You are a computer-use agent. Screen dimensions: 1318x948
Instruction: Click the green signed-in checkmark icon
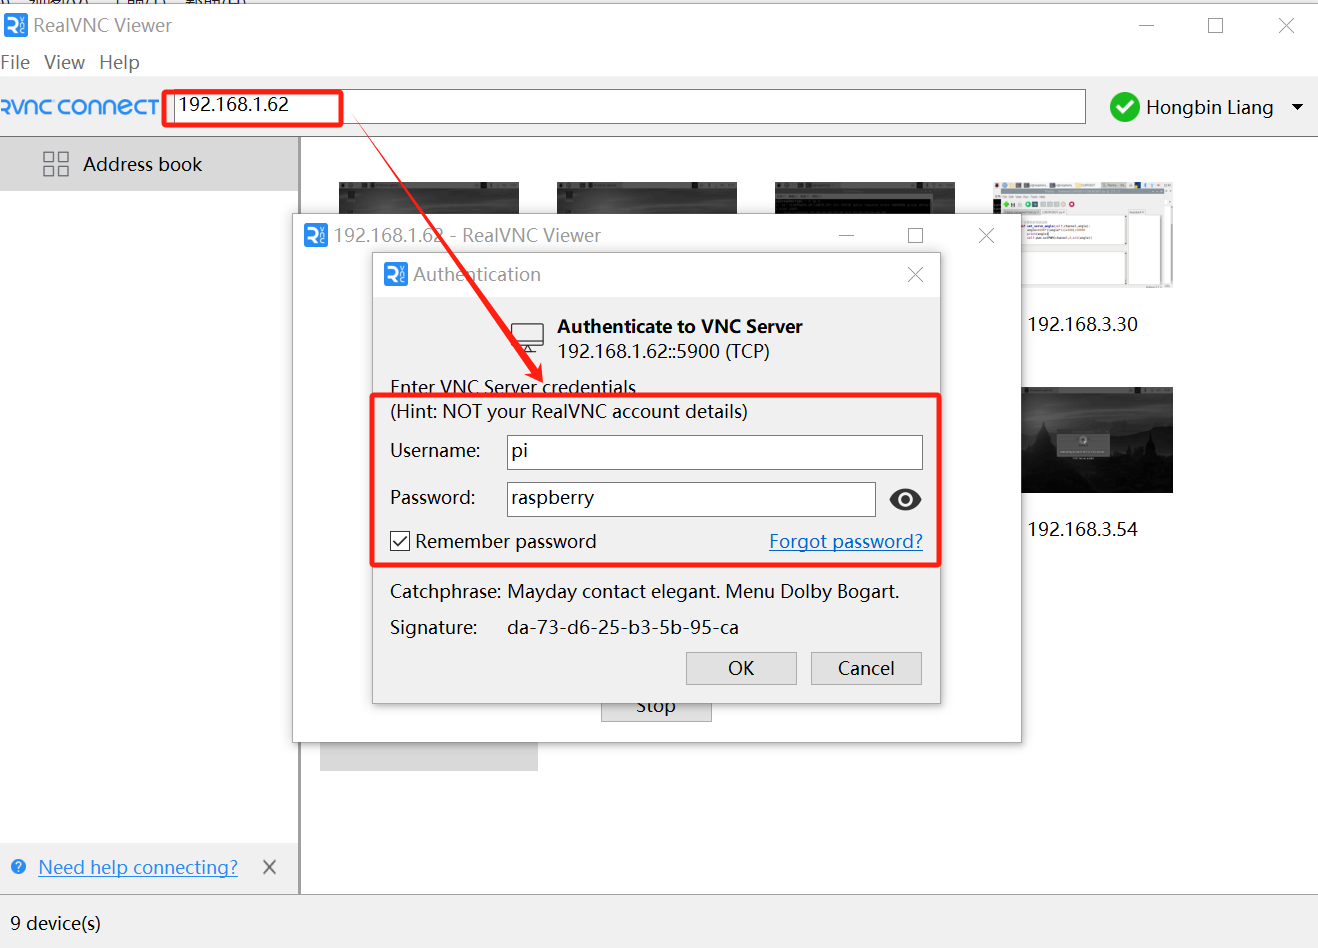pyautogui.click(x=1125, y=107)
